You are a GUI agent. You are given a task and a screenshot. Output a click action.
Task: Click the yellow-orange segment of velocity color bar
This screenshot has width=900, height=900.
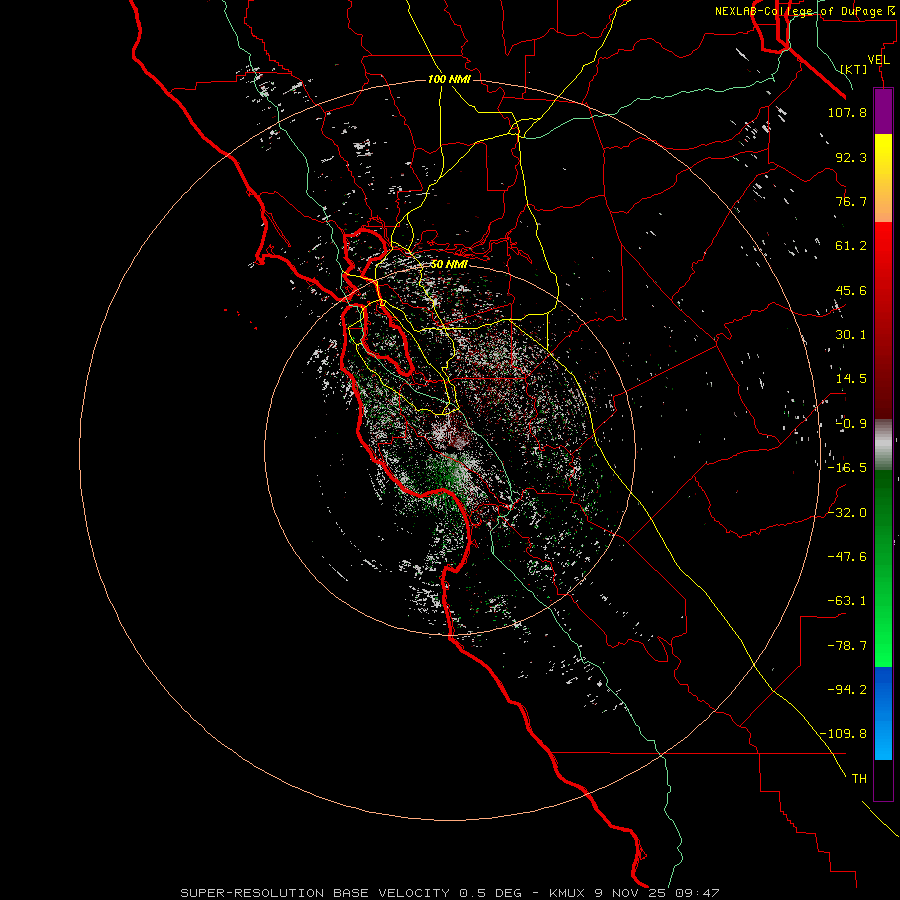883,178
